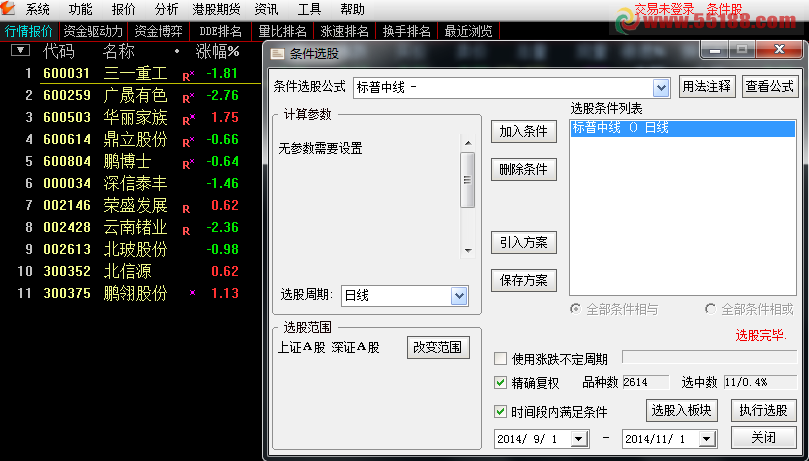Switch to the 资金驱动力 tab
This screenshot has width=809, height=461.
click(x=93, y=31)
